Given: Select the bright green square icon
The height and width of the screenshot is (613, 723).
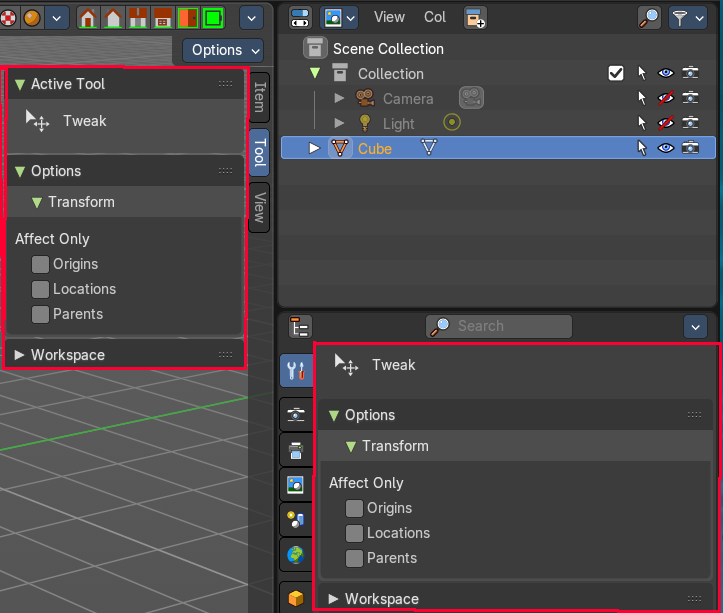Looking at the screenshot, I should (213, 18).
